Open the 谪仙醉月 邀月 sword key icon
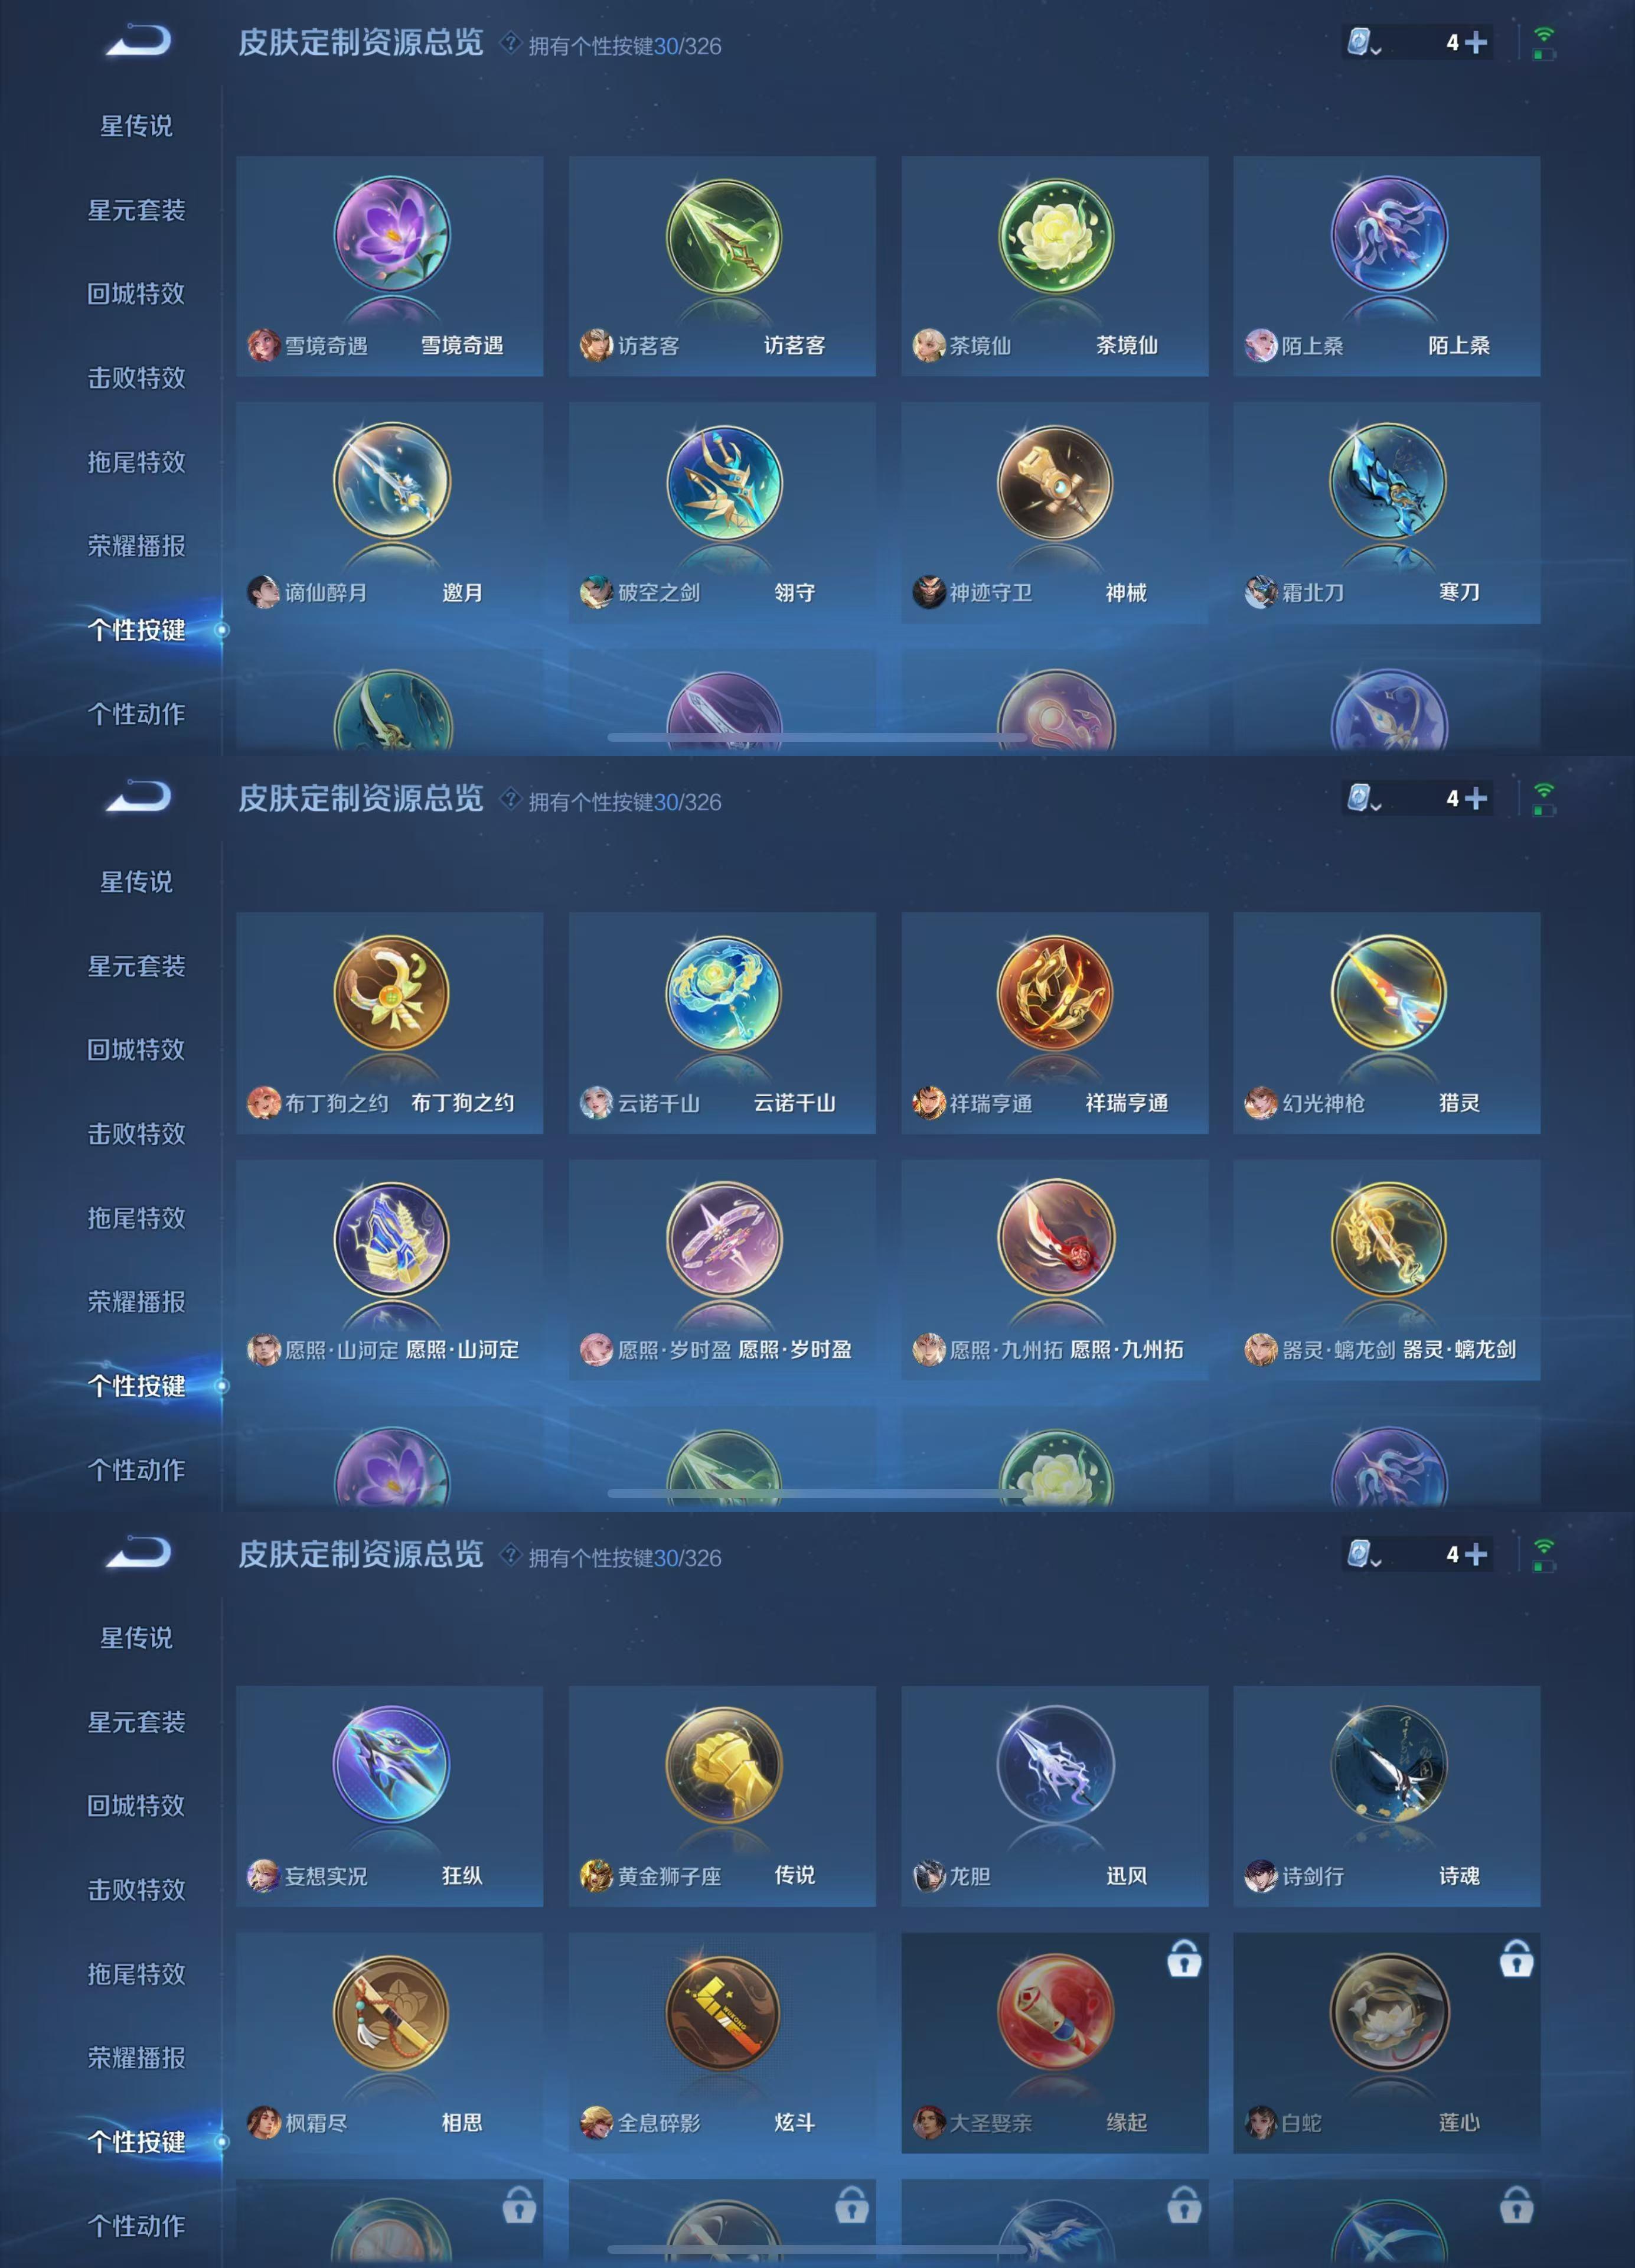The height and width of the screenshot is (2268, 1635). pyautogui.click(x=391, y=482)
